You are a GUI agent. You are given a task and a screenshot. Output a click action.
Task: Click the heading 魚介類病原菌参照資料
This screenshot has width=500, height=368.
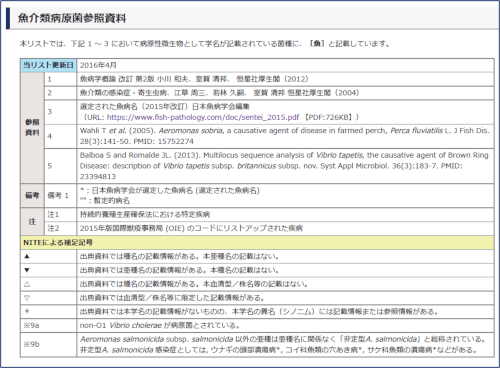72,18
